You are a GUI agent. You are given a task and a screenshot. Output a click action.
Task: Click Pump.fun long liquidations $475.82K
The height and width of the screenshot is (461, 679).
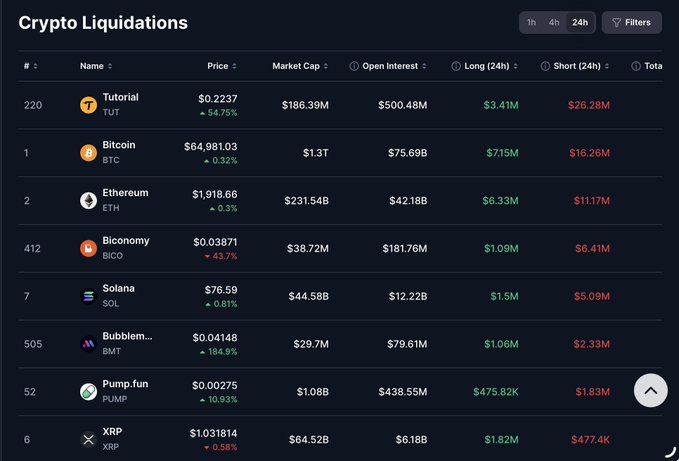coord(496,392)
